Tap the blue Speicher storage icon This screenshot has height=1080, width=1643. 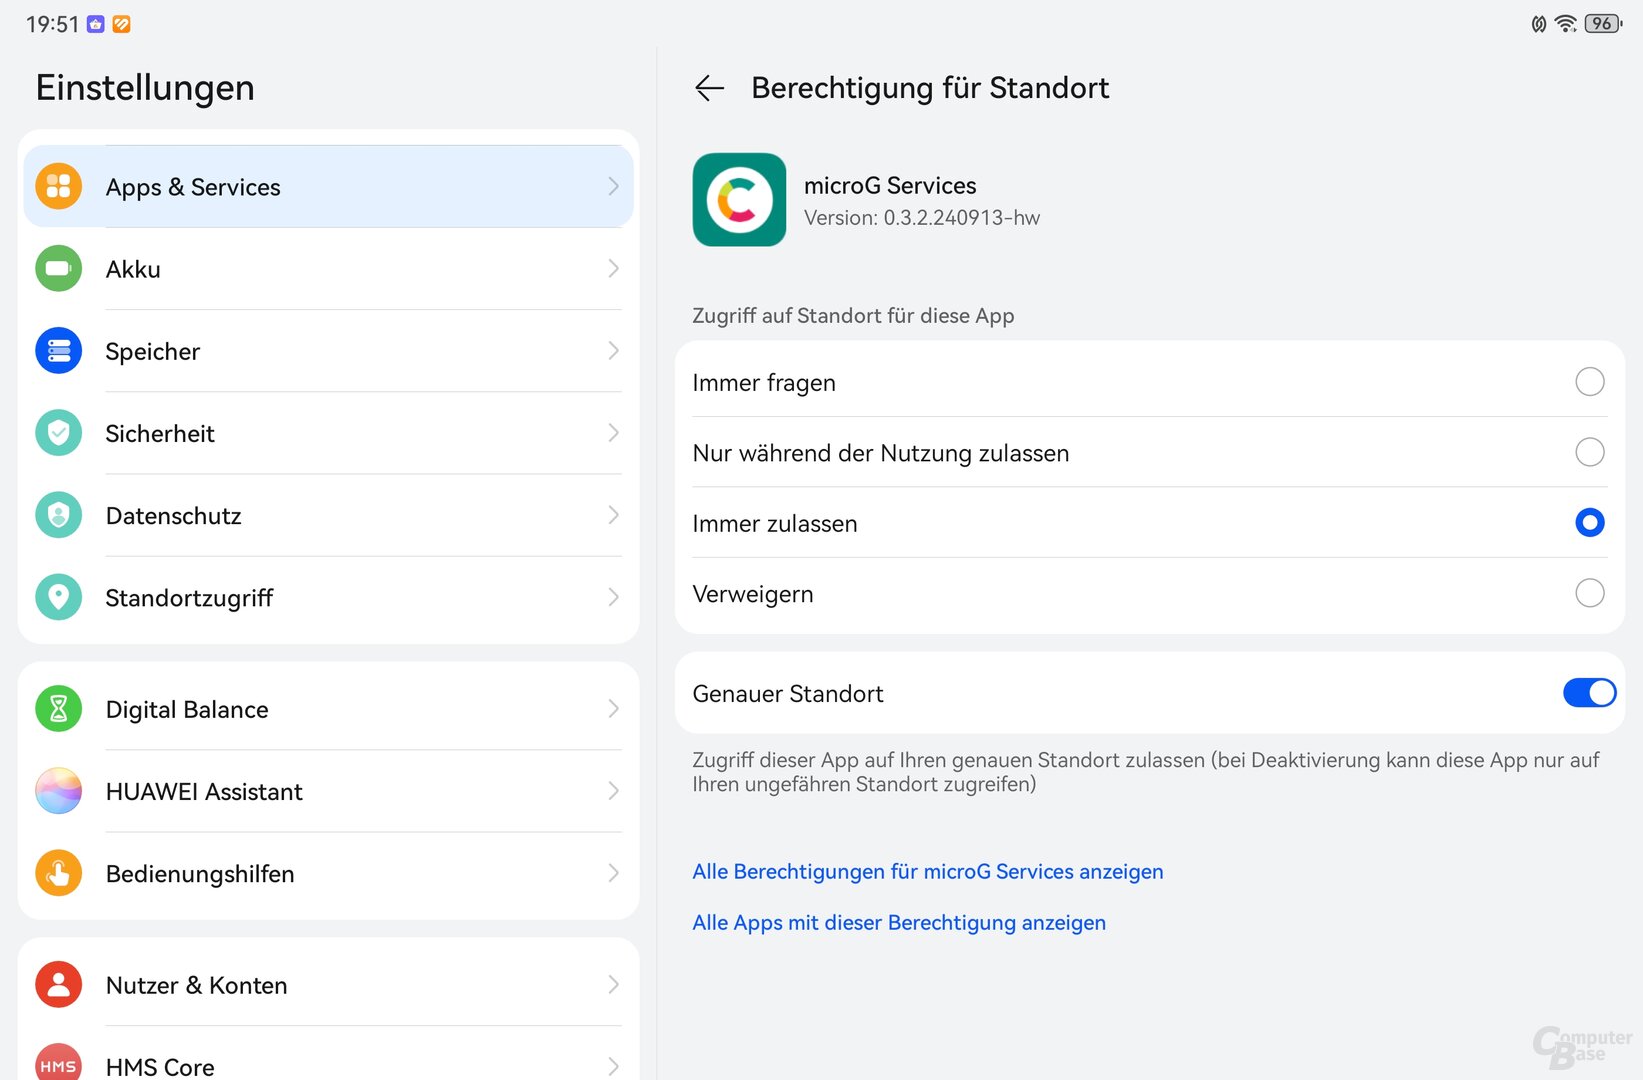[59, 350]
